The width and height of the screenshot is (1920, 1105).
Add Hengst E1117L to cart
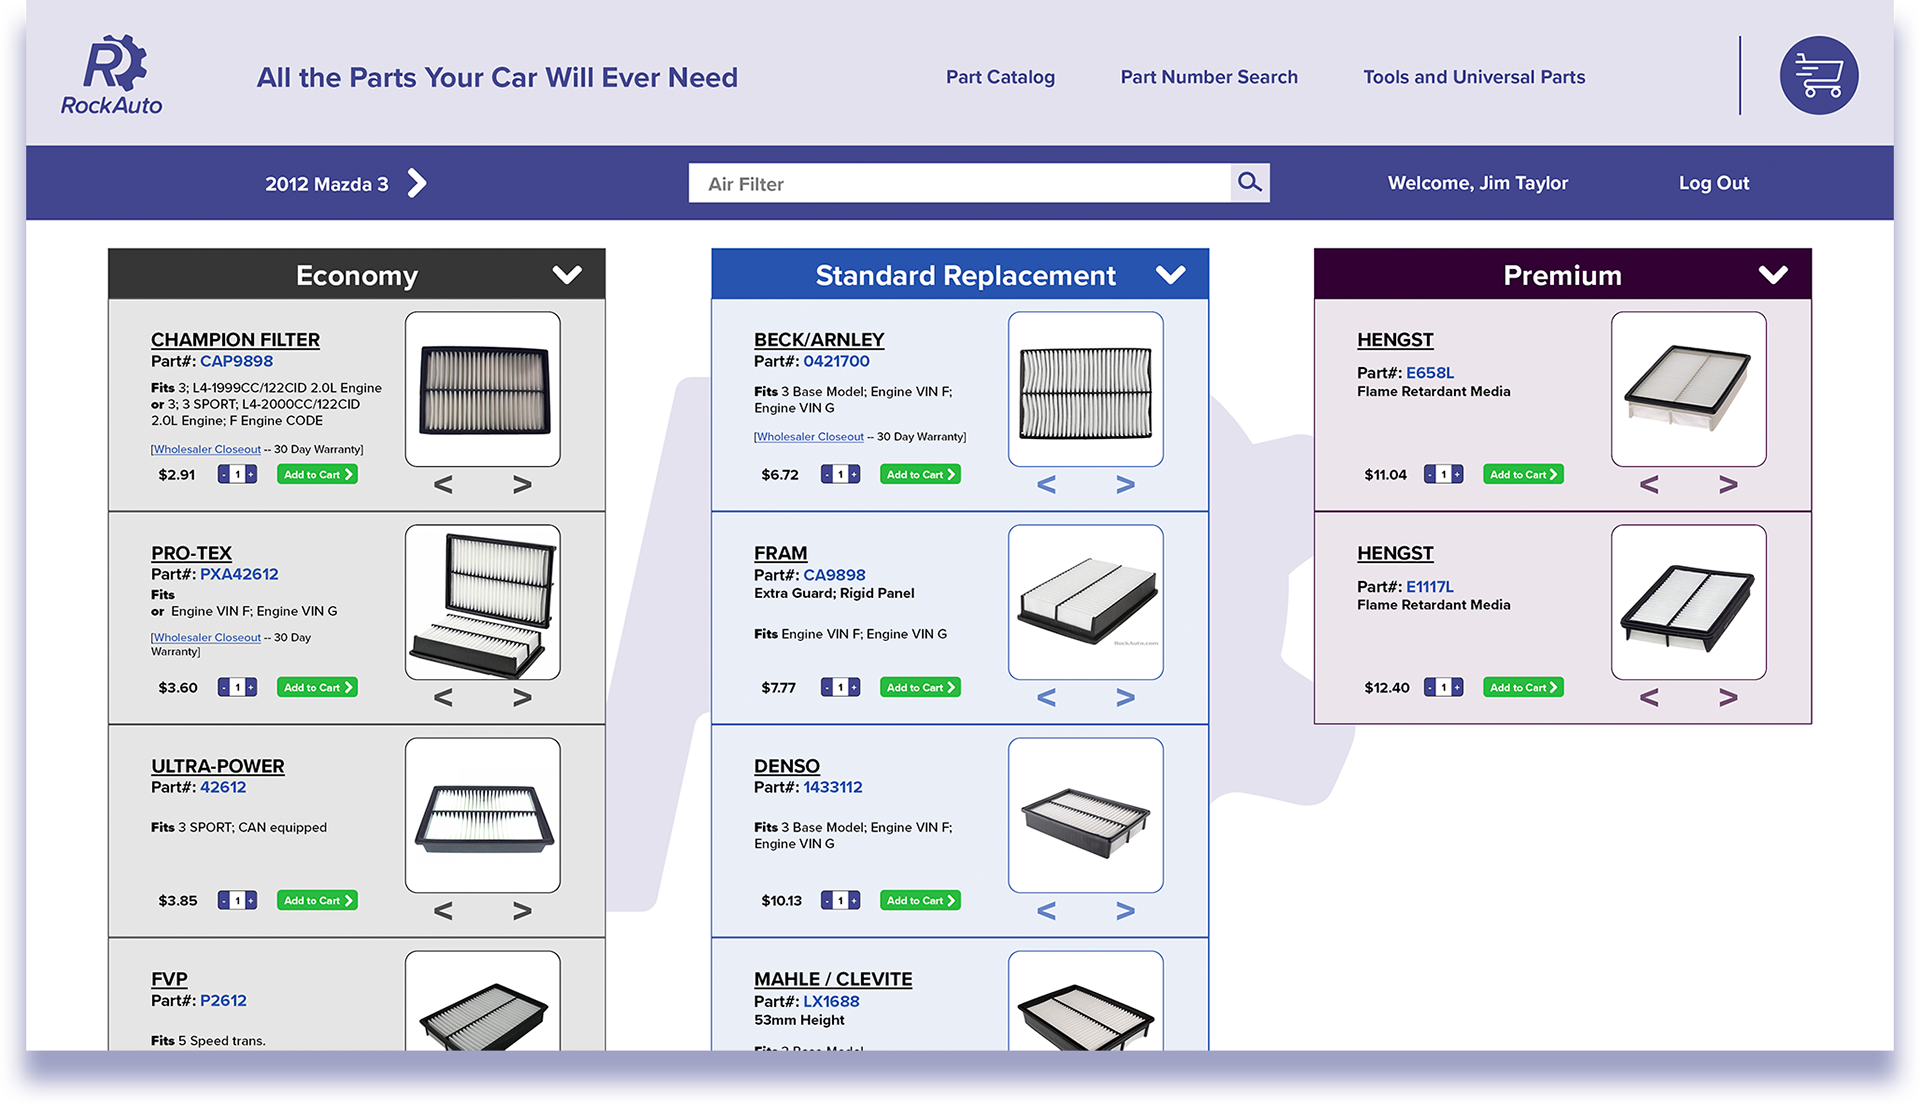click(x=1523, y=687)
